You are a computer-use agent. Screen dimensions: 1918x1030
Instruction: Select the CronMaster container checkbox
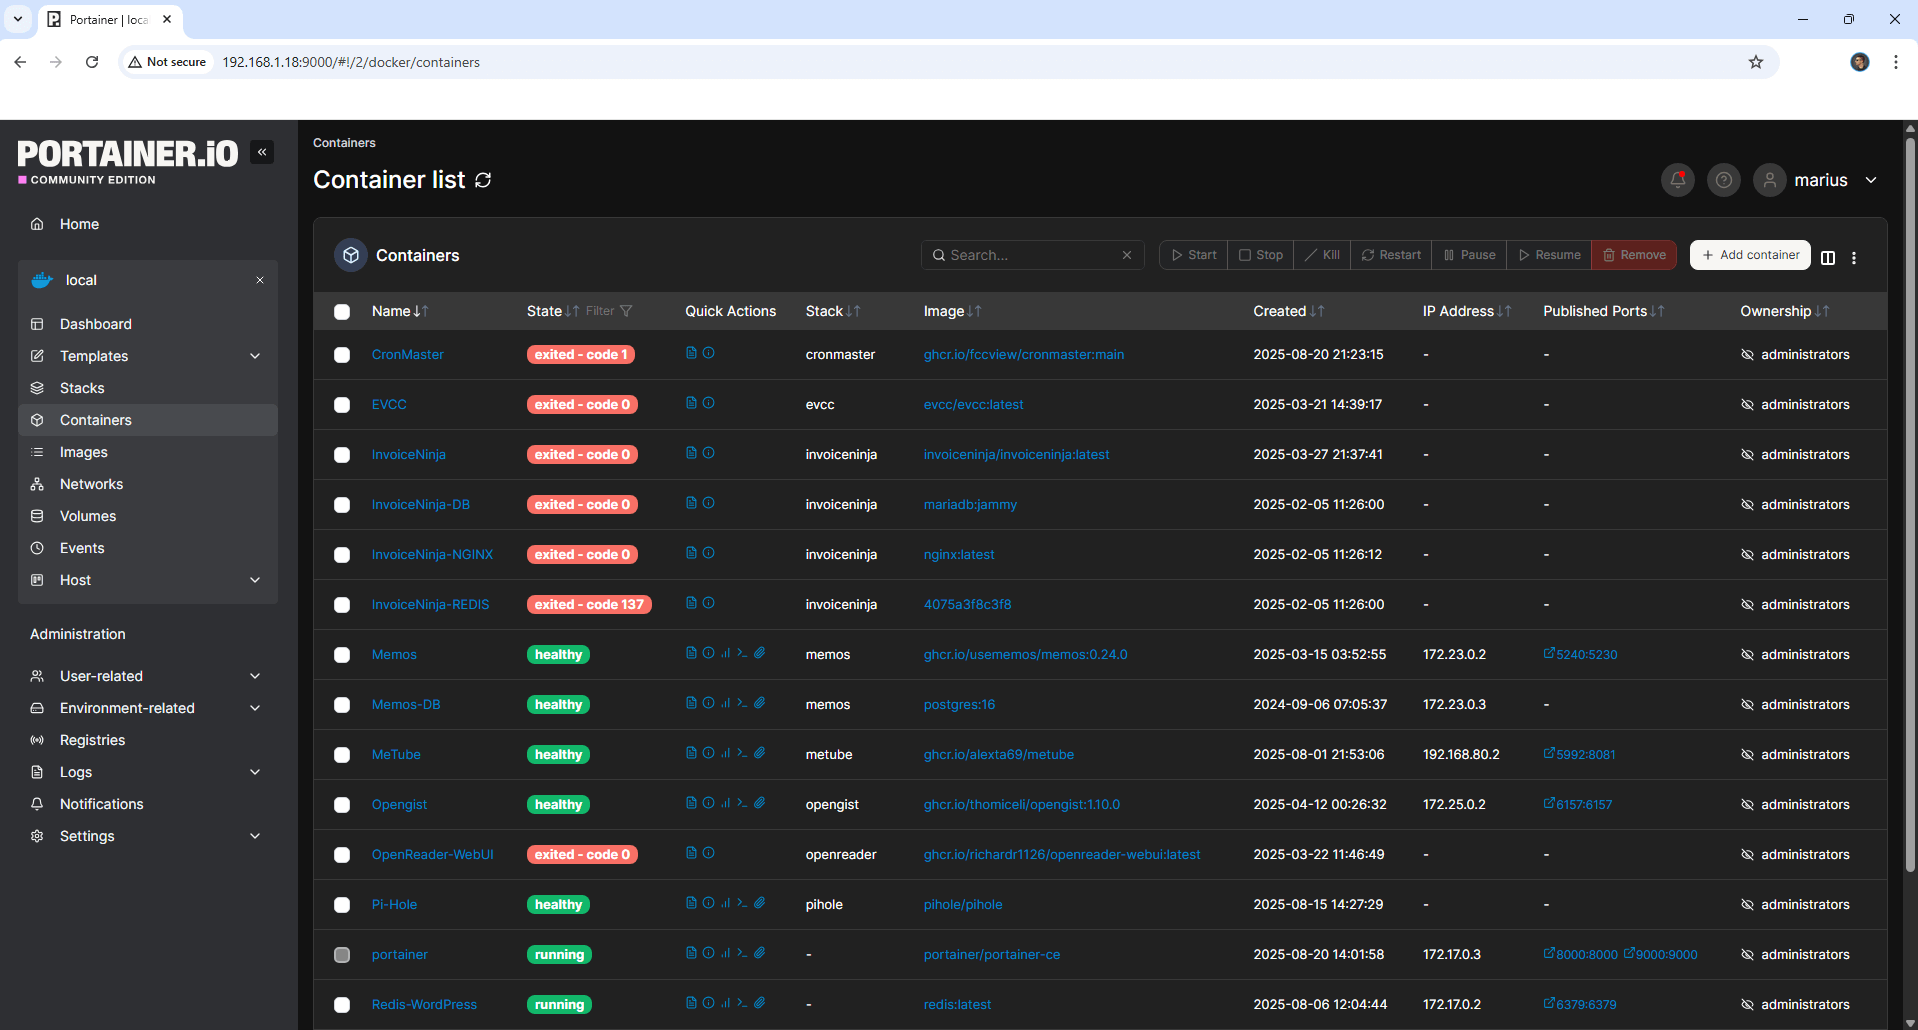pyautogui.click(x=342, y=355)
